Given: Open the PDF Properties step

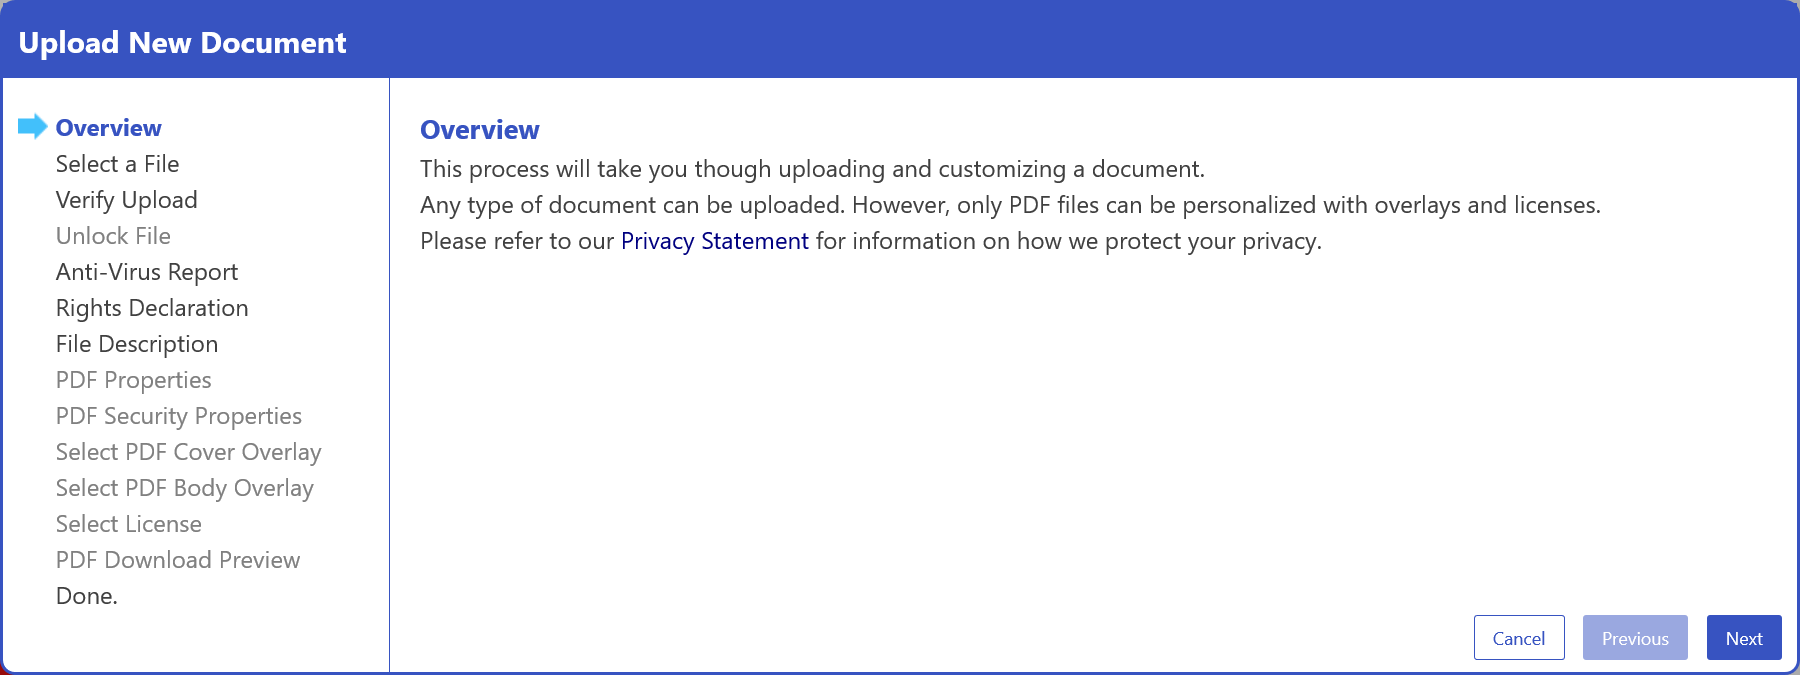Looking at the screenshot, I should pyautogui.click(x=134, y=379).
